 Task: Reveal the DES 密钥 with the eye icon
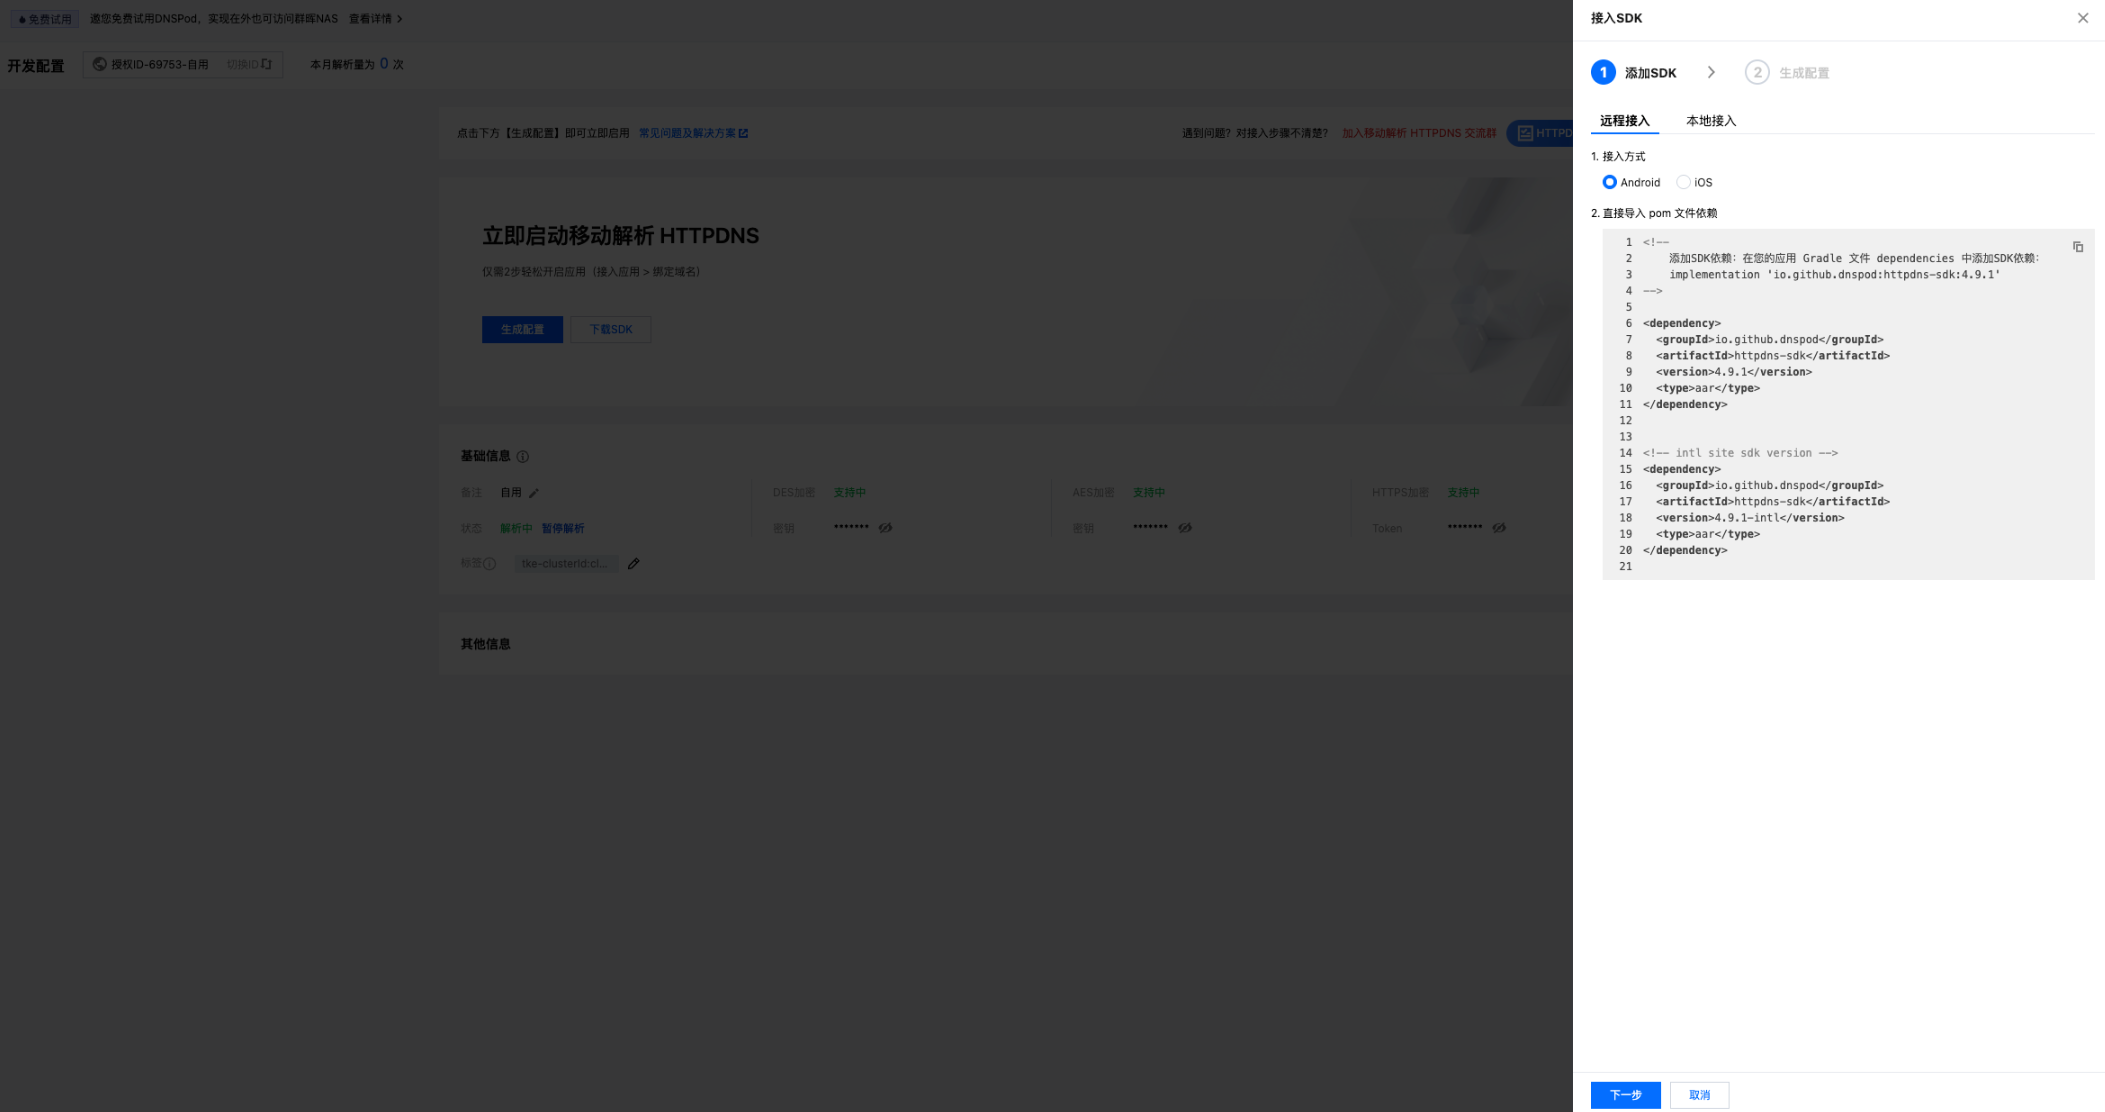coord(886,528)
